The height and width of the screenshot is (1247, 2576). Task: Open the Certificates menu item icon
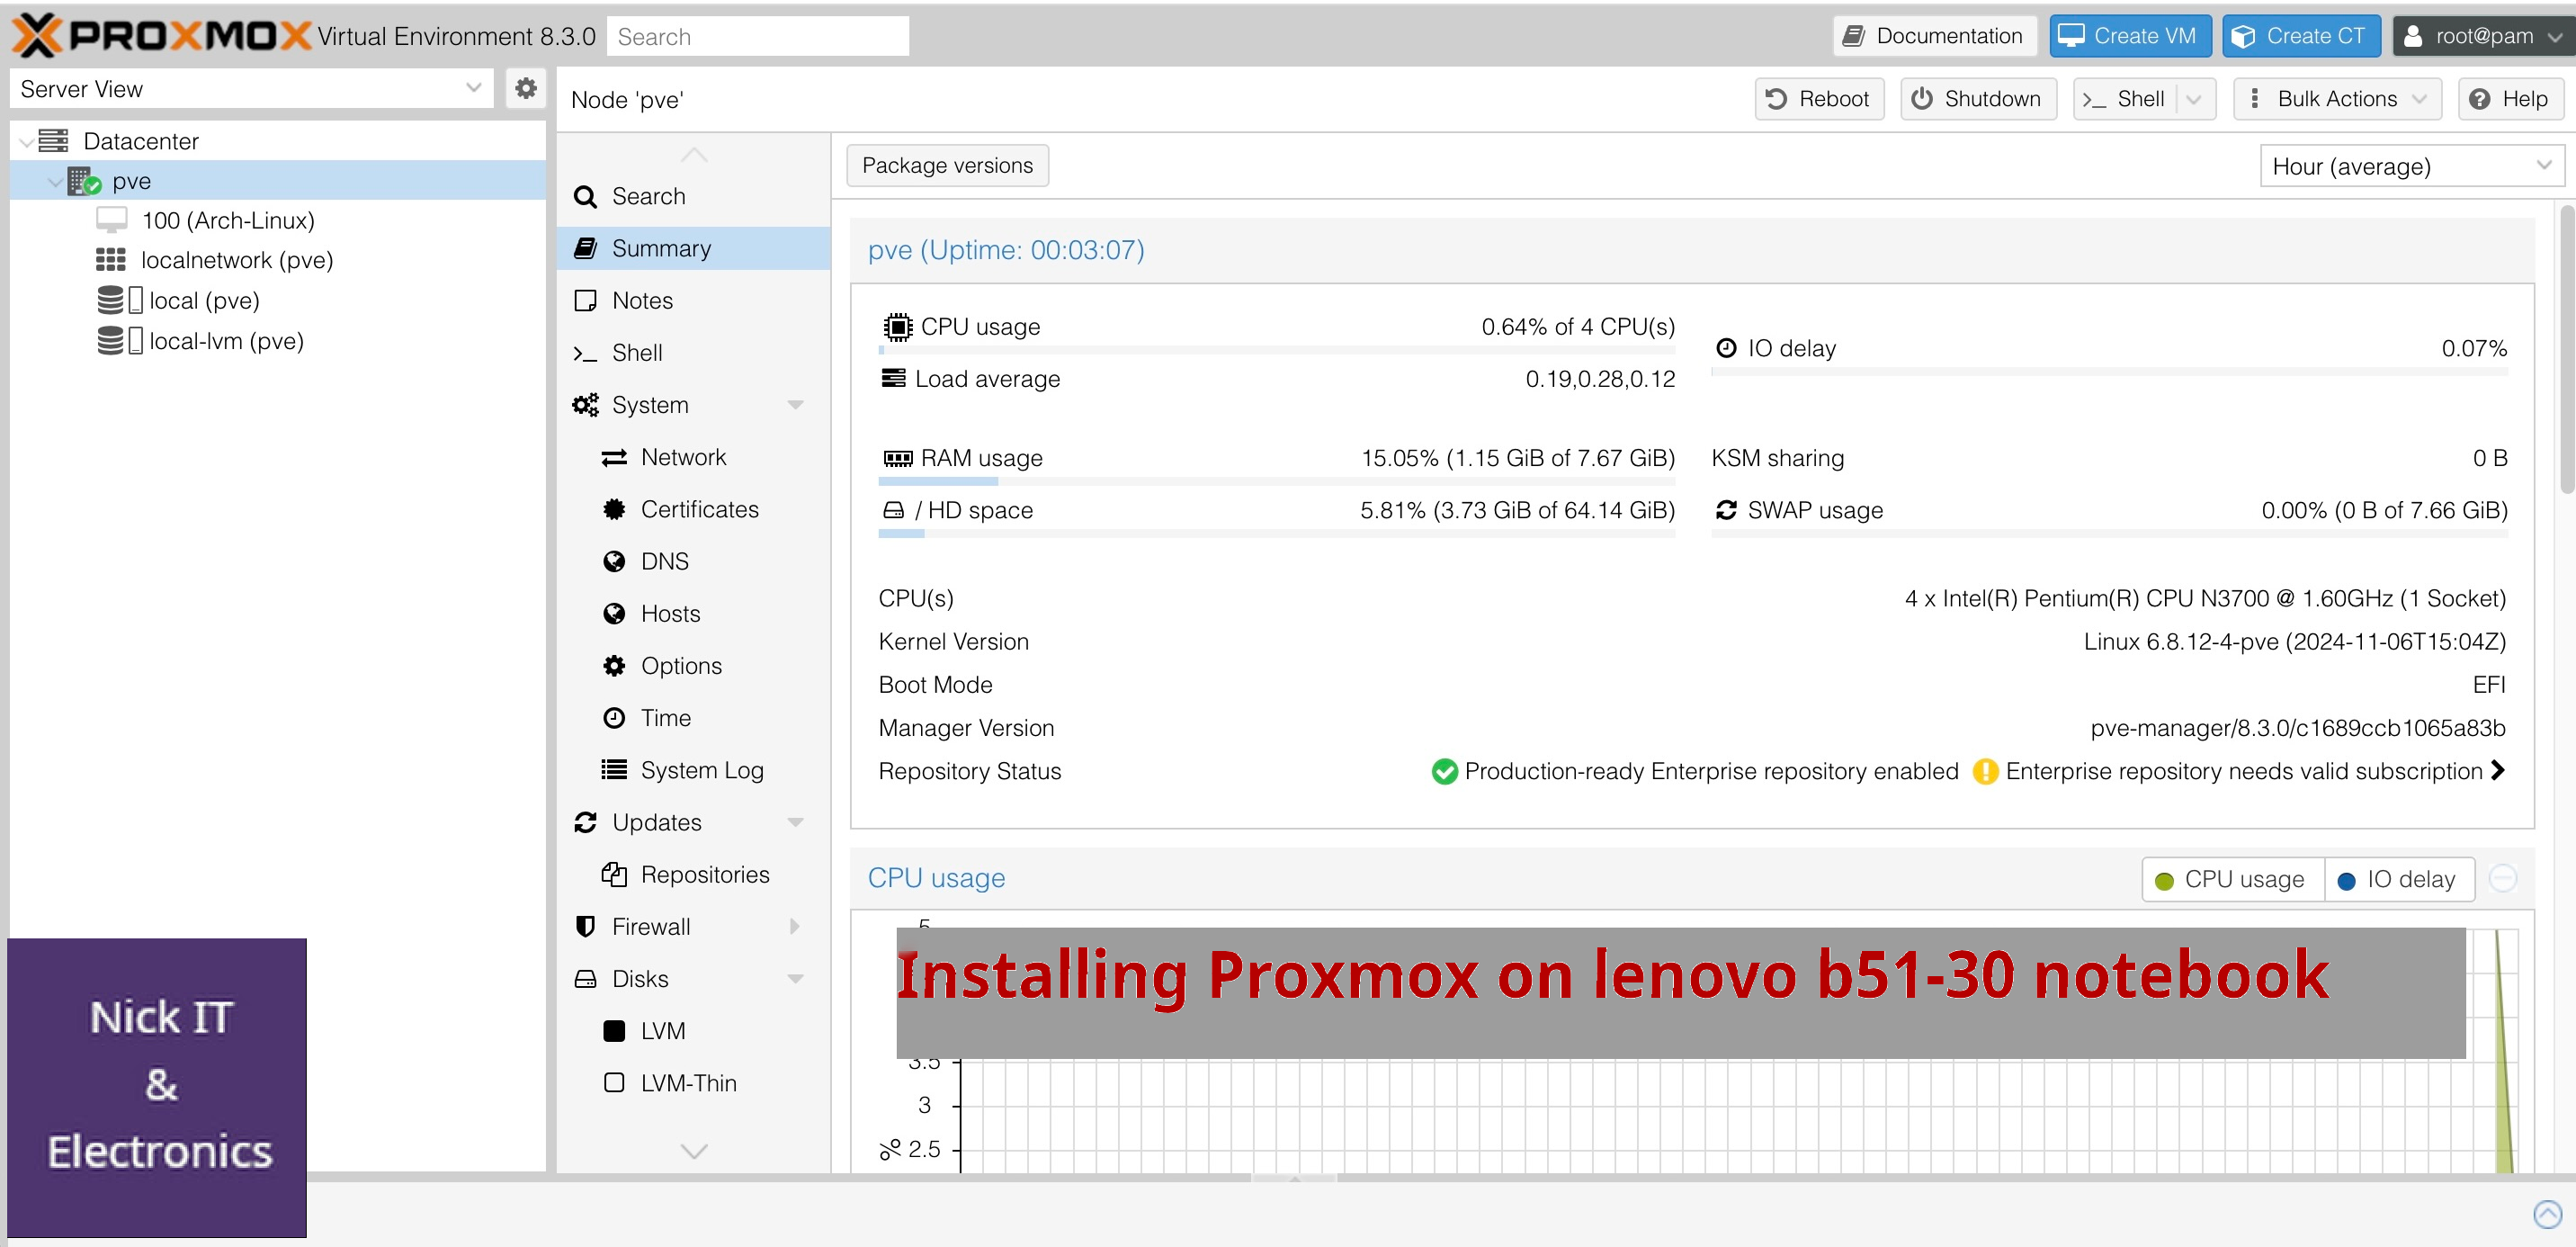(x=613, y=509)
